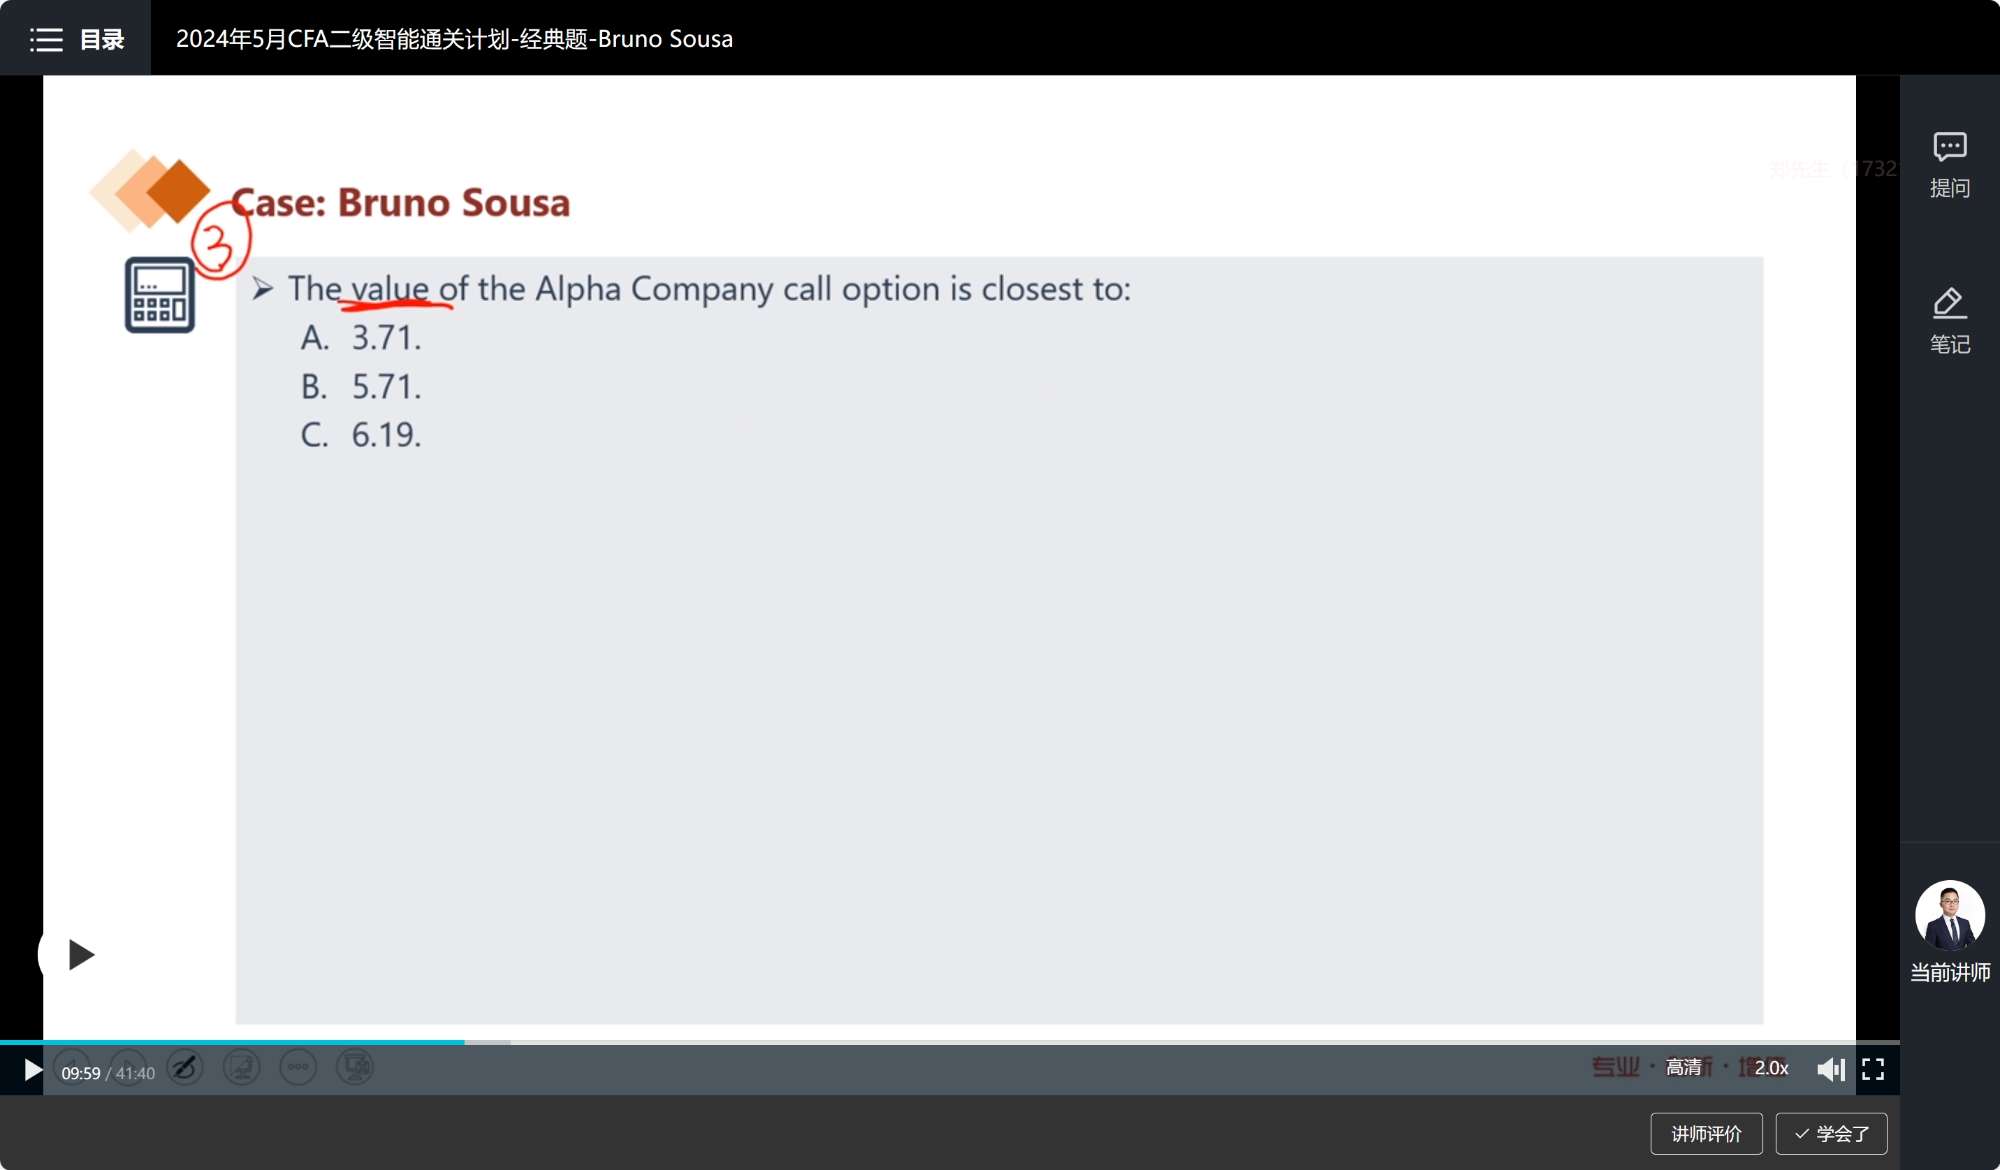Toggle fullscreen mode

point(1873,1070)
